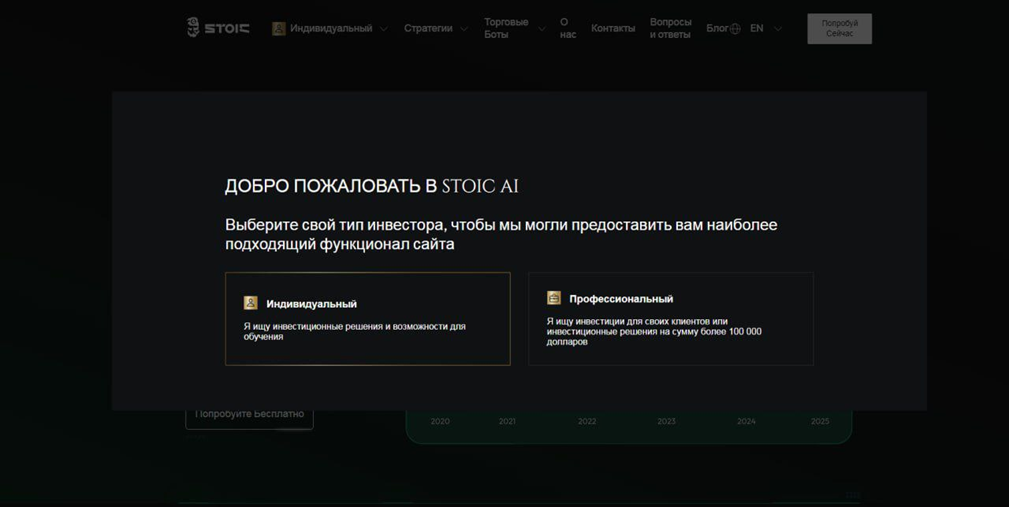Open the EN language selector chevron
1009x507 pixels.
(x=778, y=29)
